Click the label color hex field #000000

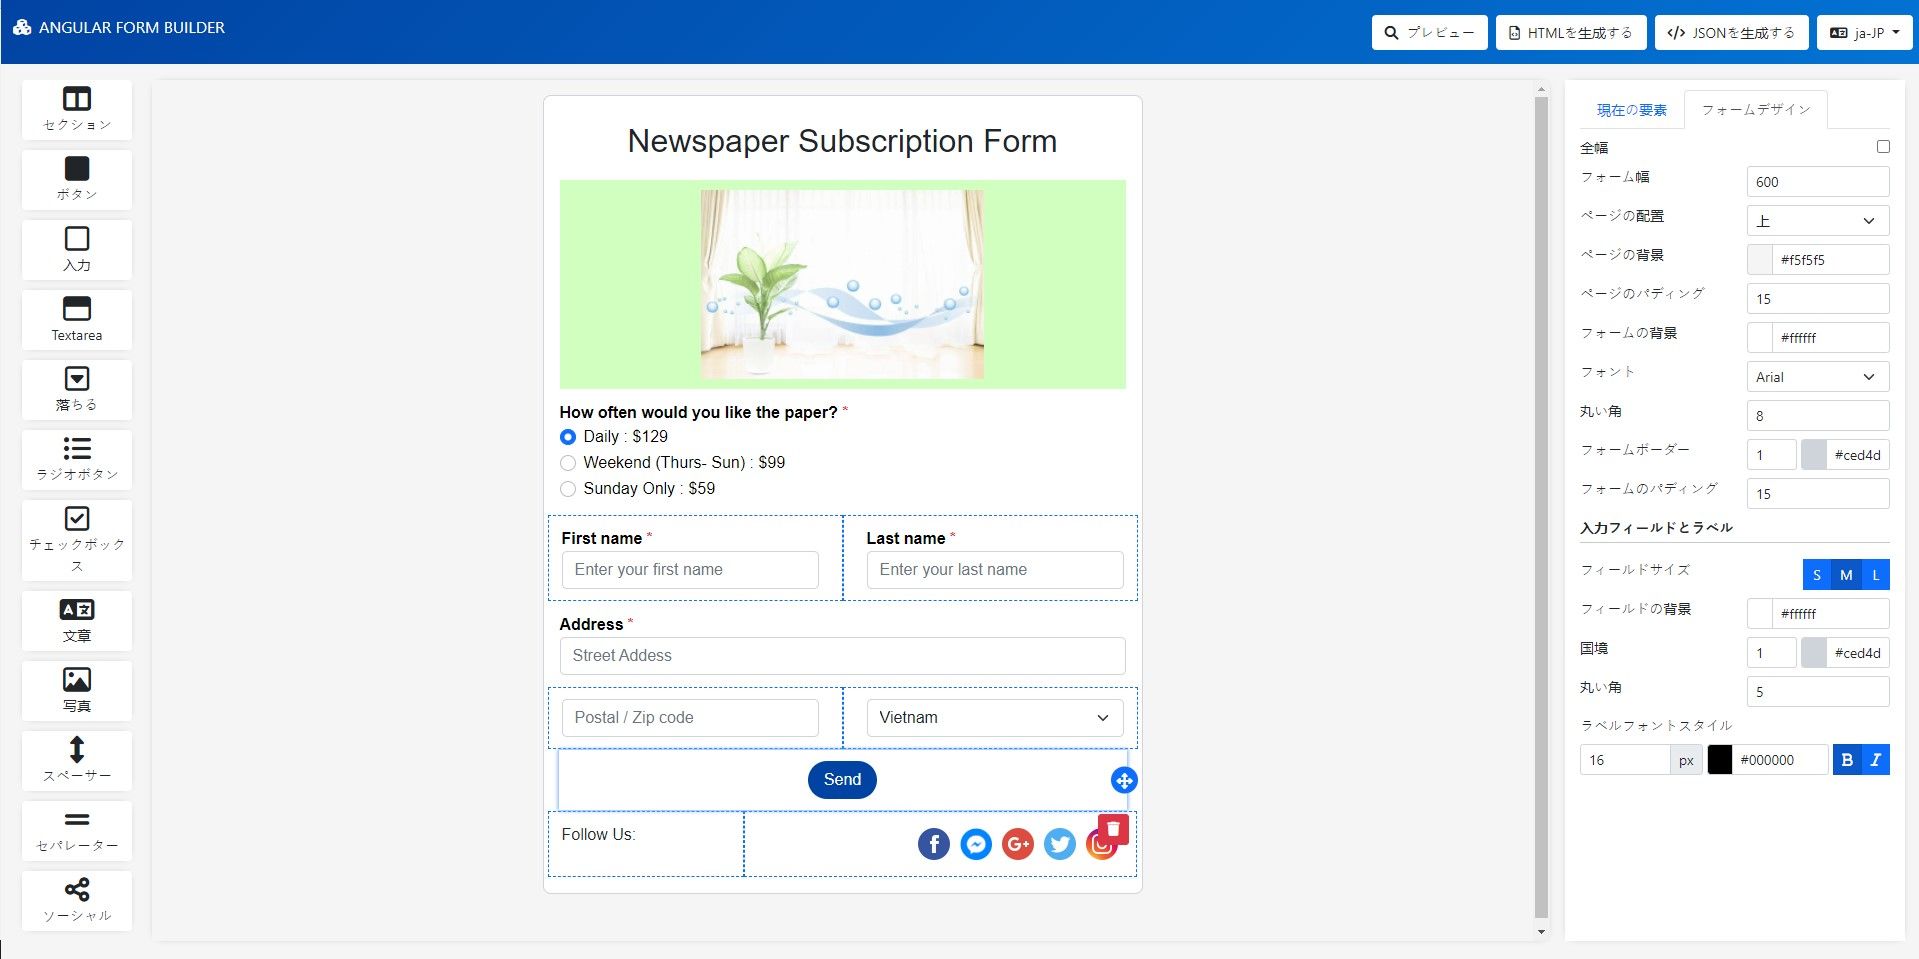pos(1780,760)
